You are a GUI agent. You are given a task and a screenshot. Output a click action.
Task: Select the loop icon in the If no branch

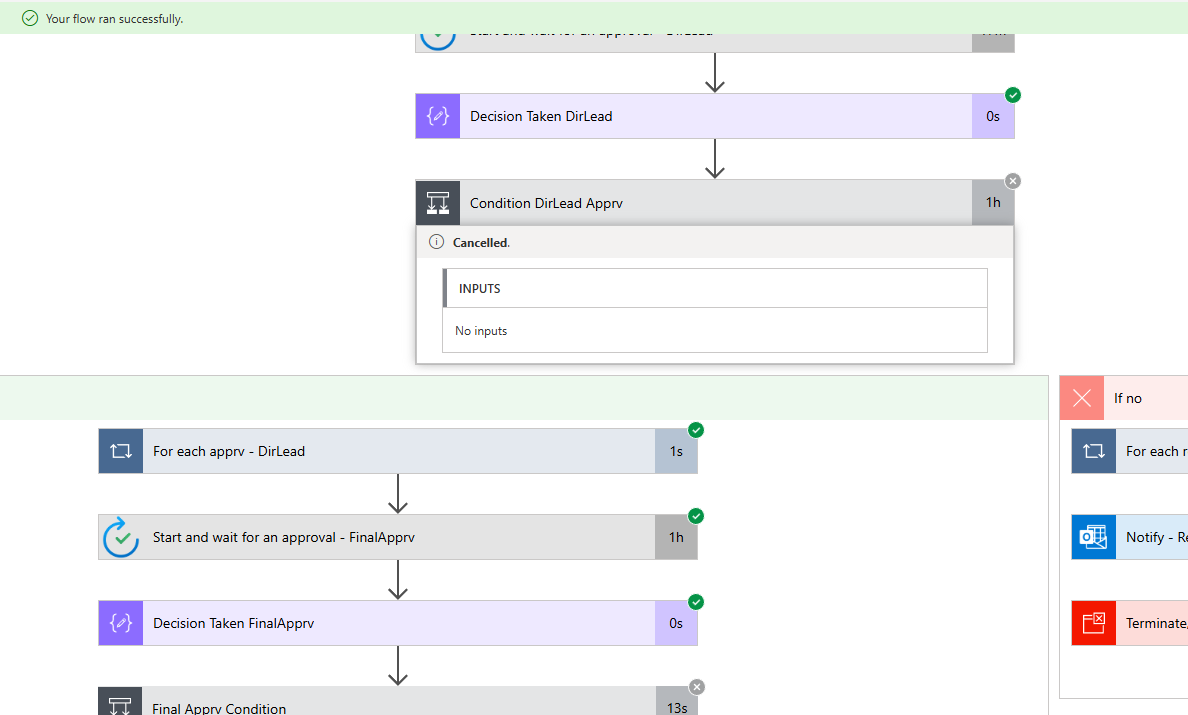click(x=1093, y=451)
